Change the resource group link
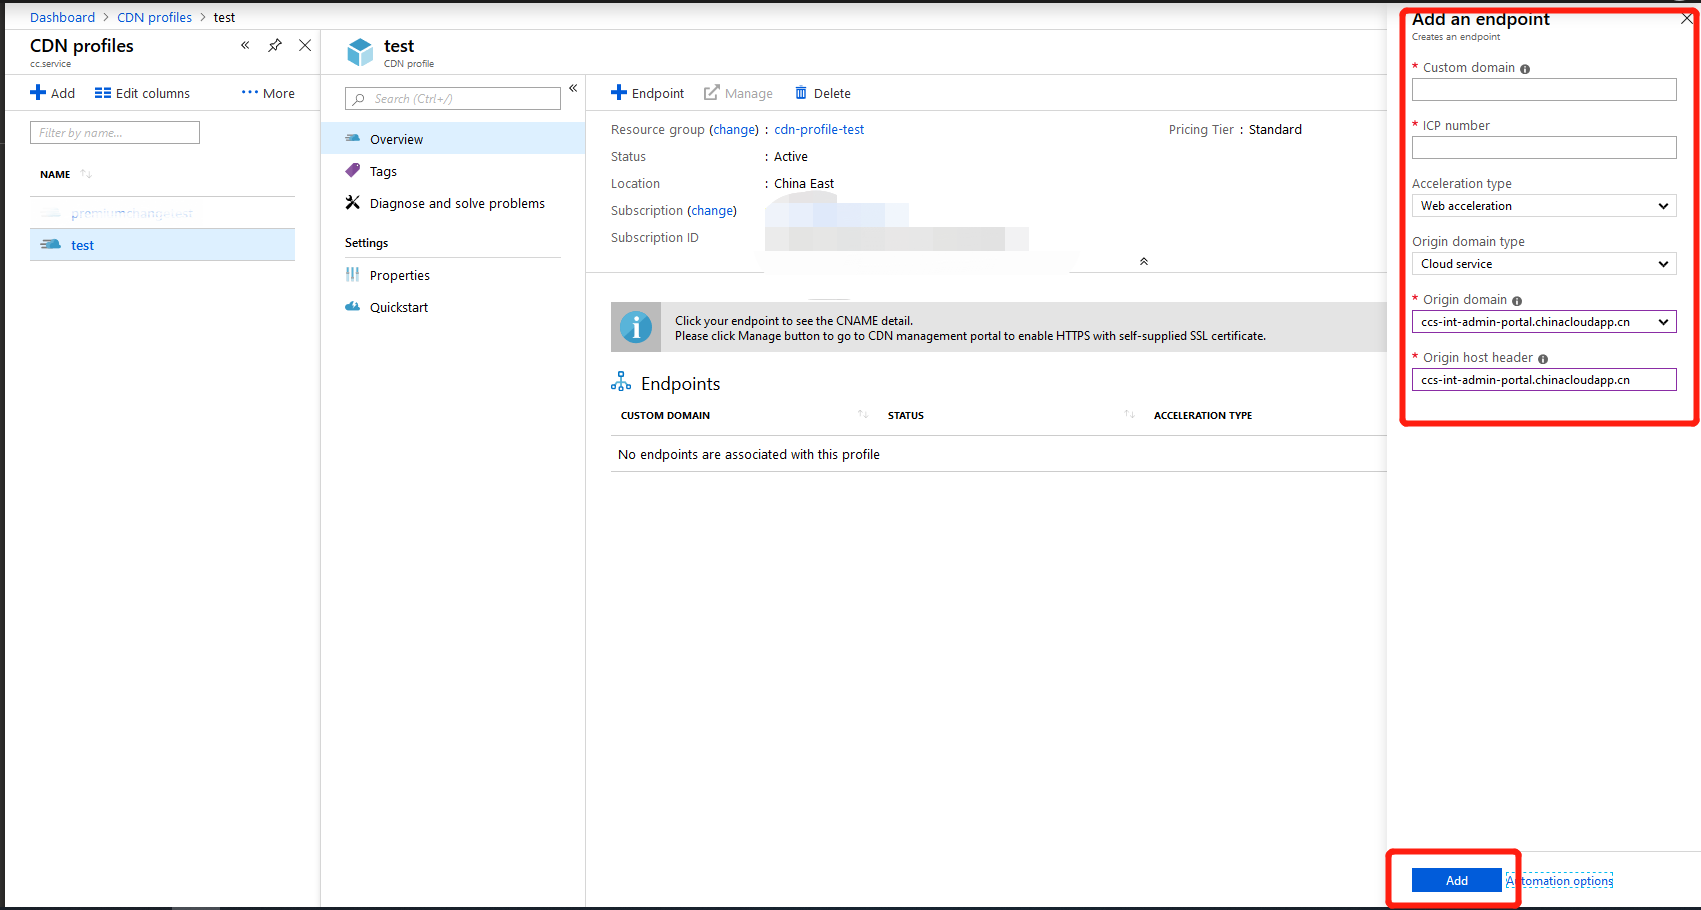Image resolution: width=1701 pixels, height=910 pixels. point(734,130)
